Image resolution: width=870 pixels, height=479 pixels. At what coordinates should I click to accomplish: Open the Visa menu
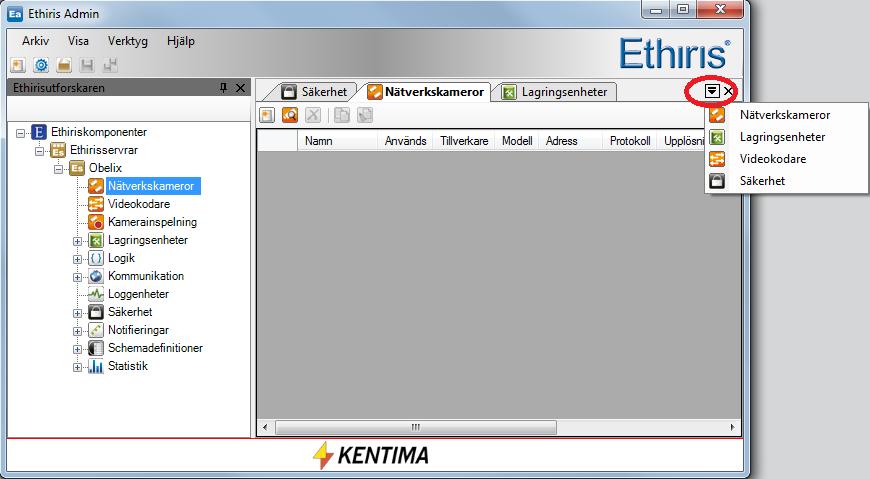click(x=78, y=41)
